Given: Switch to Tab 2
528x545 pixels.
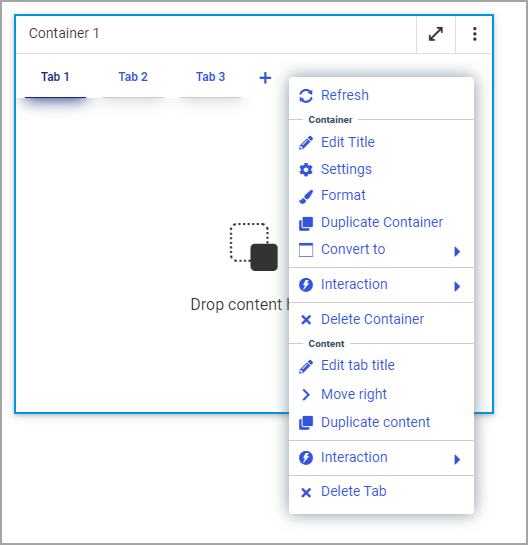Looking at the screenshot, I should tap(133, 77).
